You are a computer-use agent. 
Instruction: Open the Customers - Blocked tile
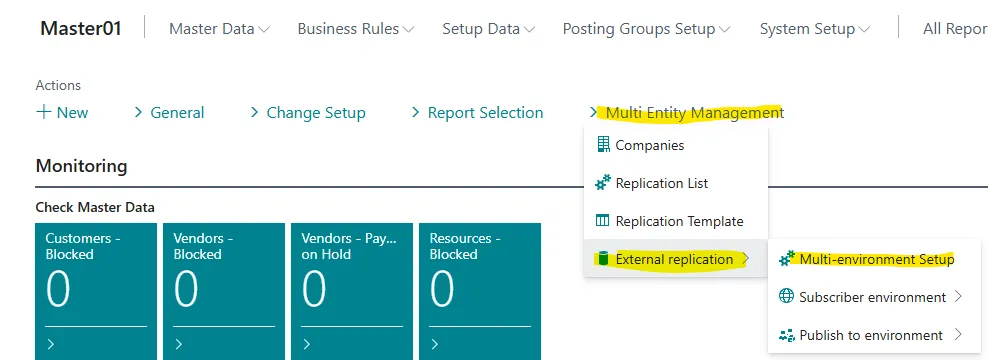96,292
